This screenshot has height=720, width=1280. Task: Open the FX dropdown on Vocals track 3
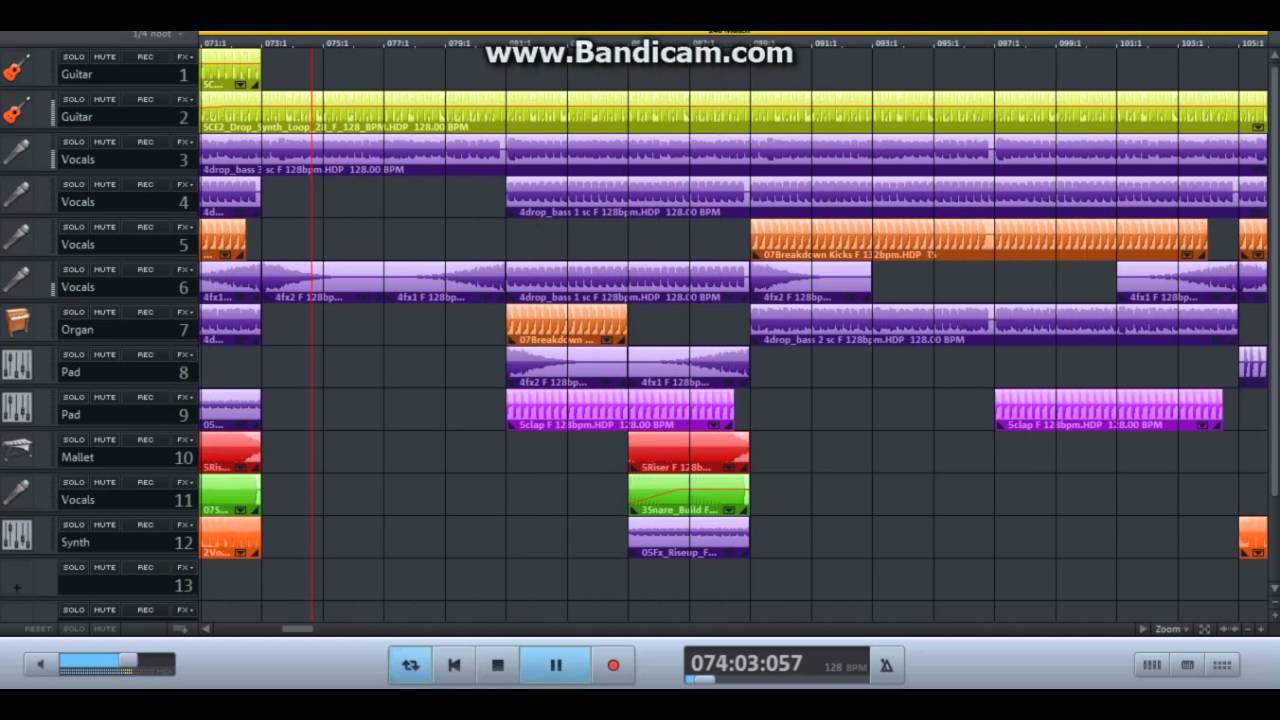[184, 142]
